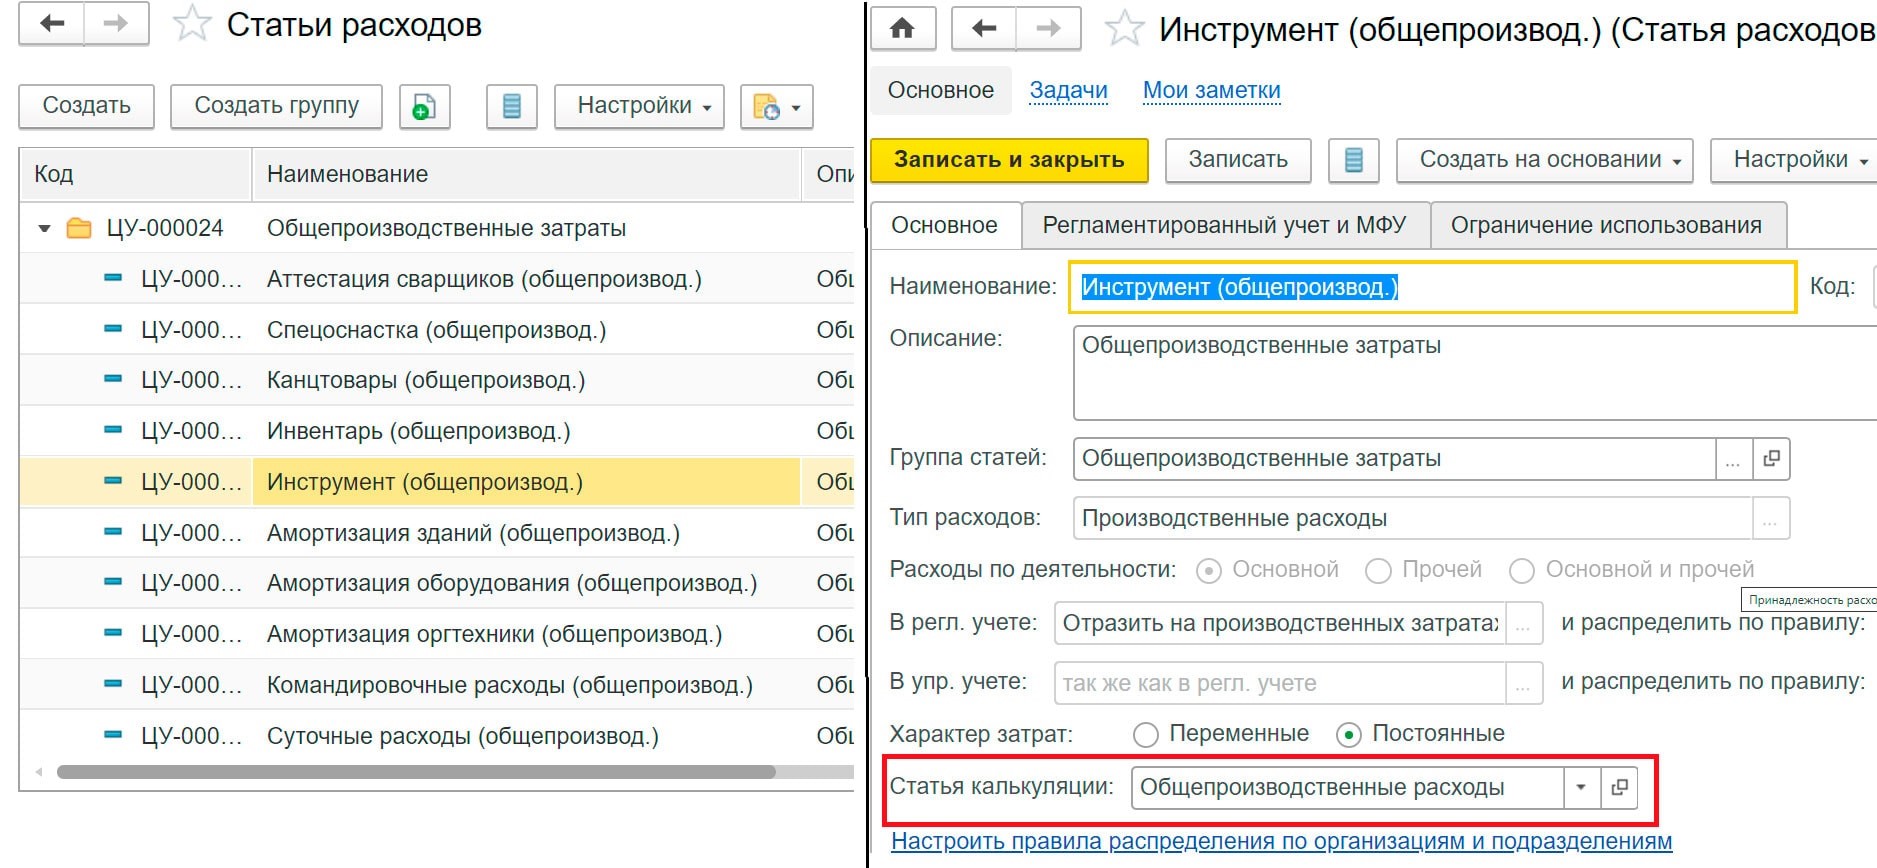This screenshot has width=1877, height=868.
Task: Choose the Прочей activity radio option
Action: pyautogui.click(x=1378, y=570)
